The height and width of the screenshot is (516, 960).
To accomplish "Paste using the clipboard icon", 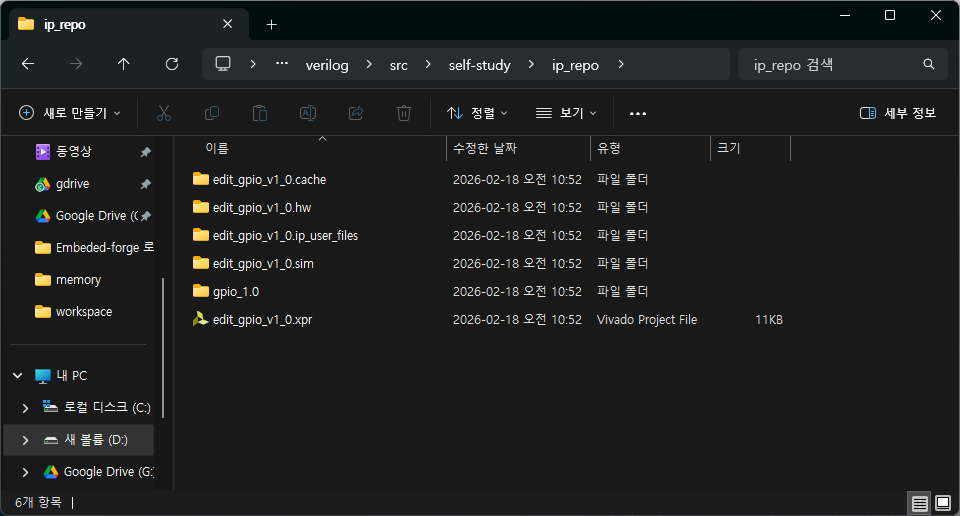I will coord(260,113).
